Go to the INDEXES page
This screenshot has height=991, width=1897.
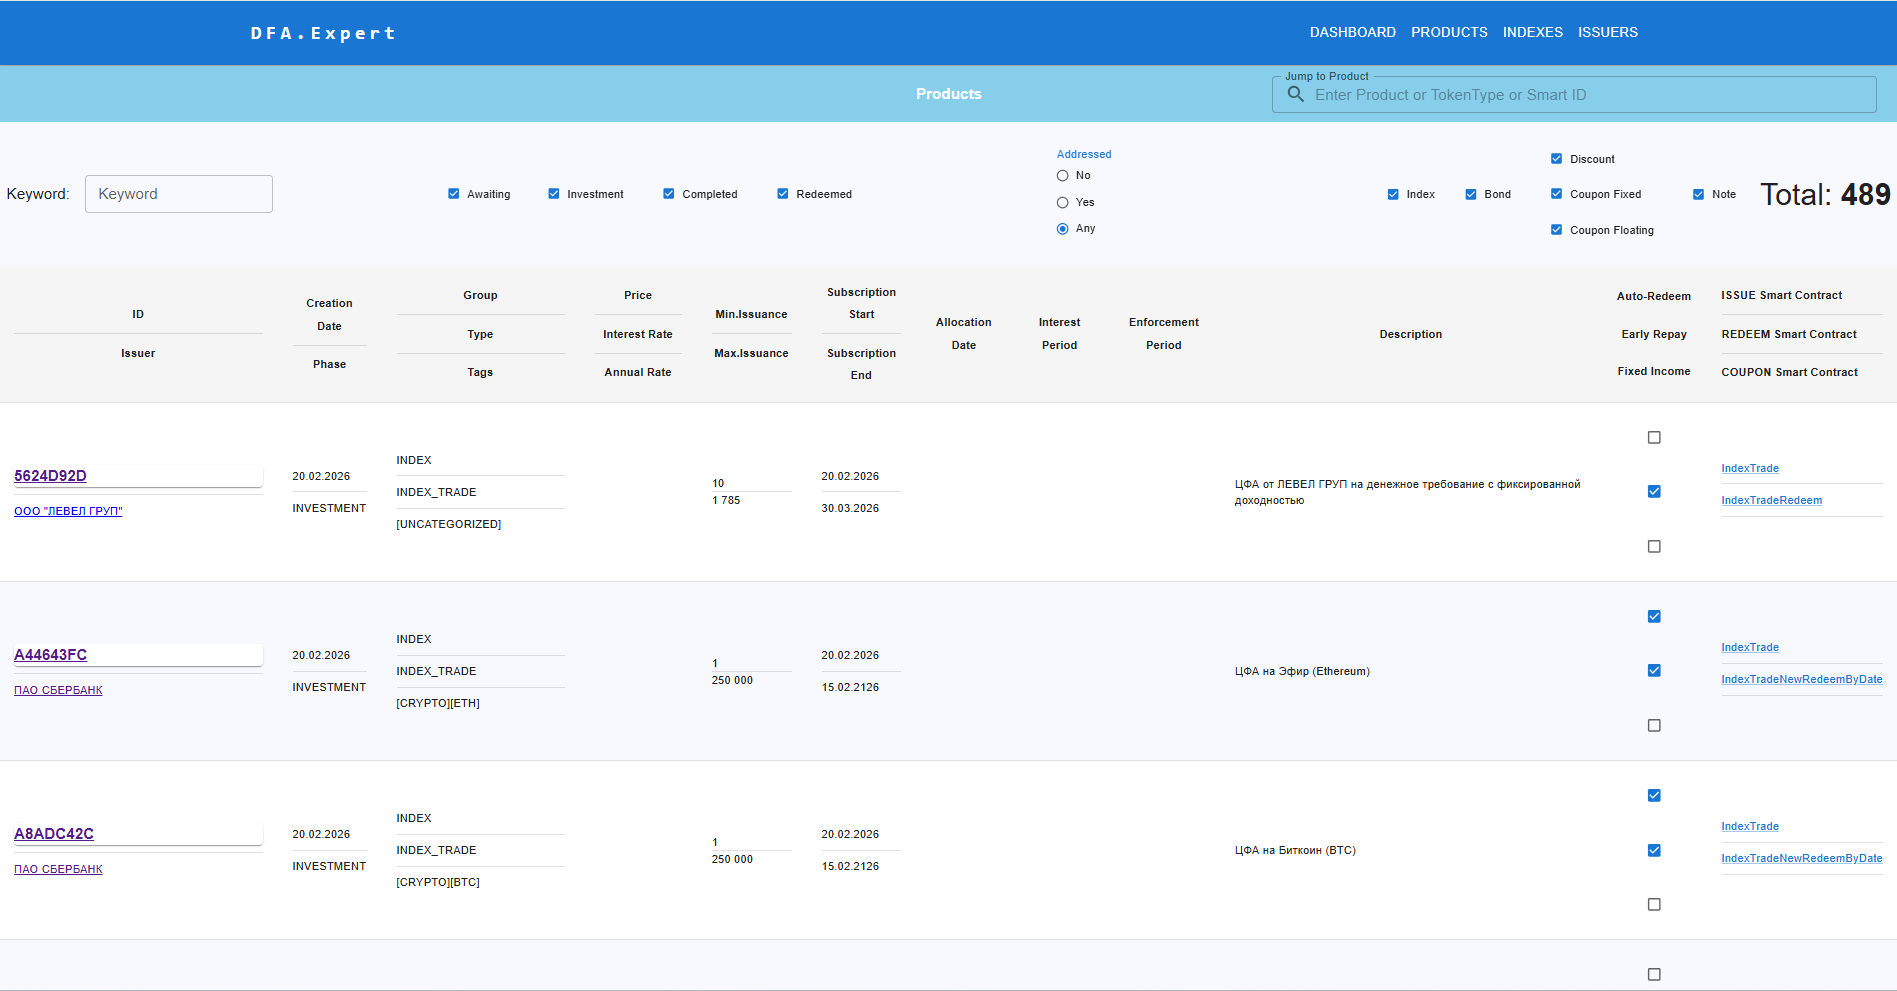point(1532,32)
